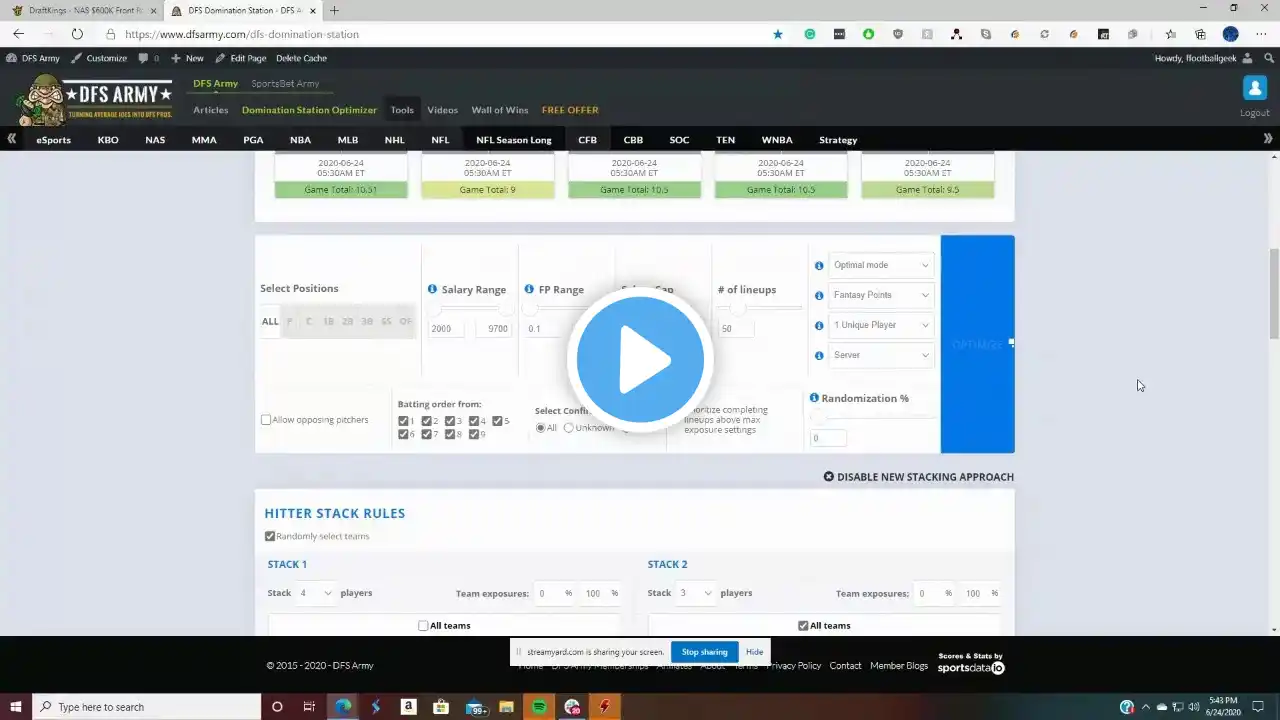Open the MLB sport tab

coord(347,140)
